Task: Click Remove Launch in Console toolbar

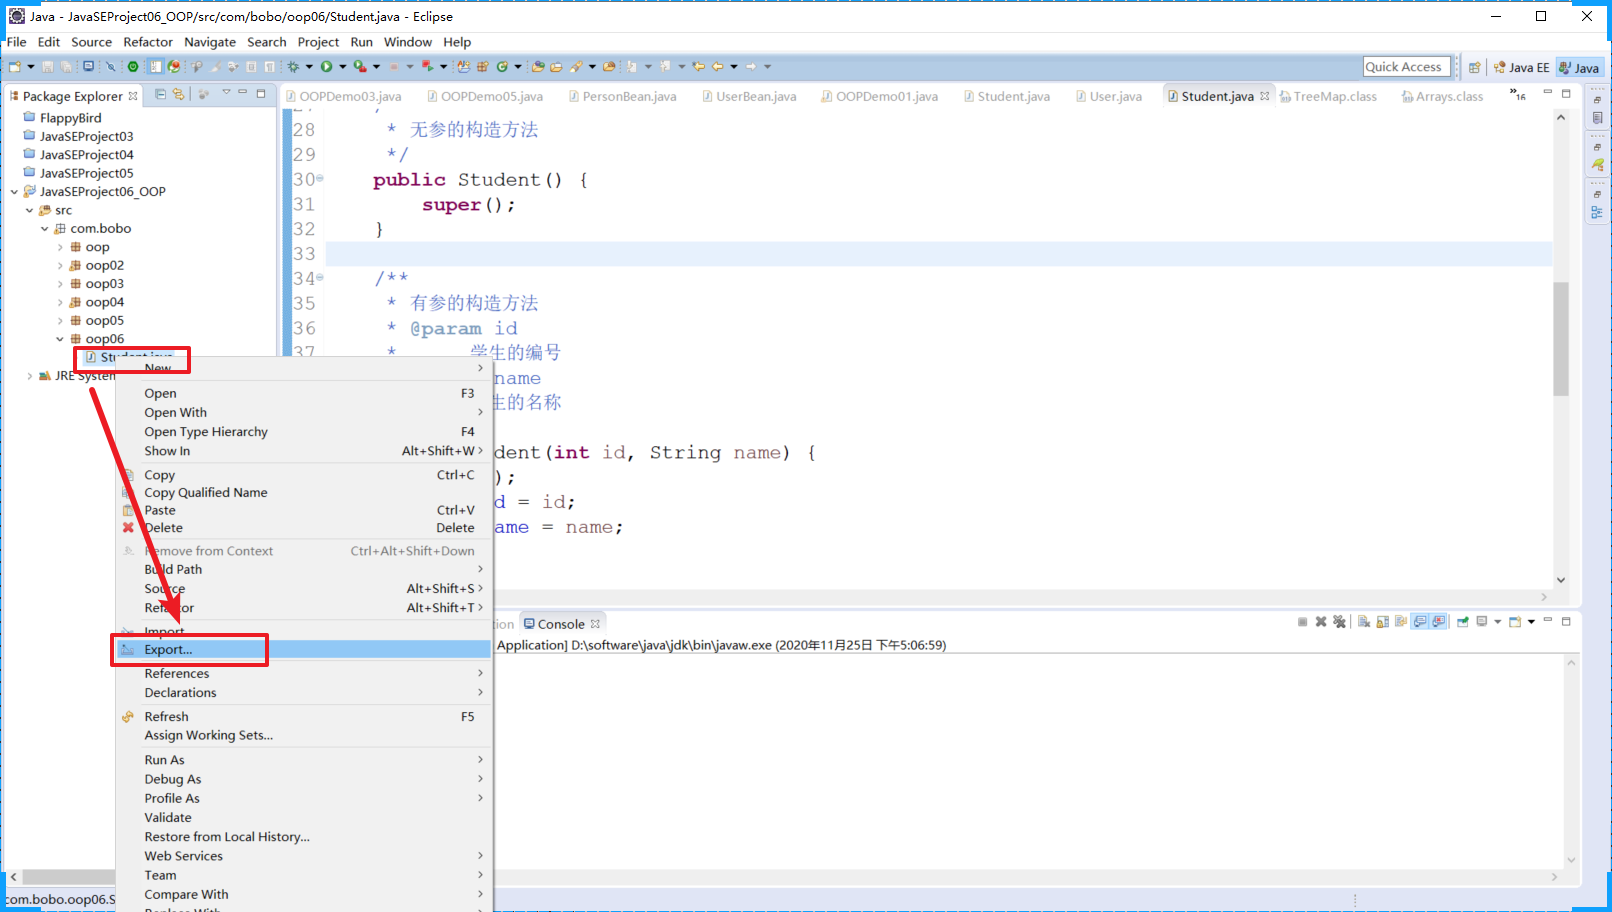Action: [1321, 622]
